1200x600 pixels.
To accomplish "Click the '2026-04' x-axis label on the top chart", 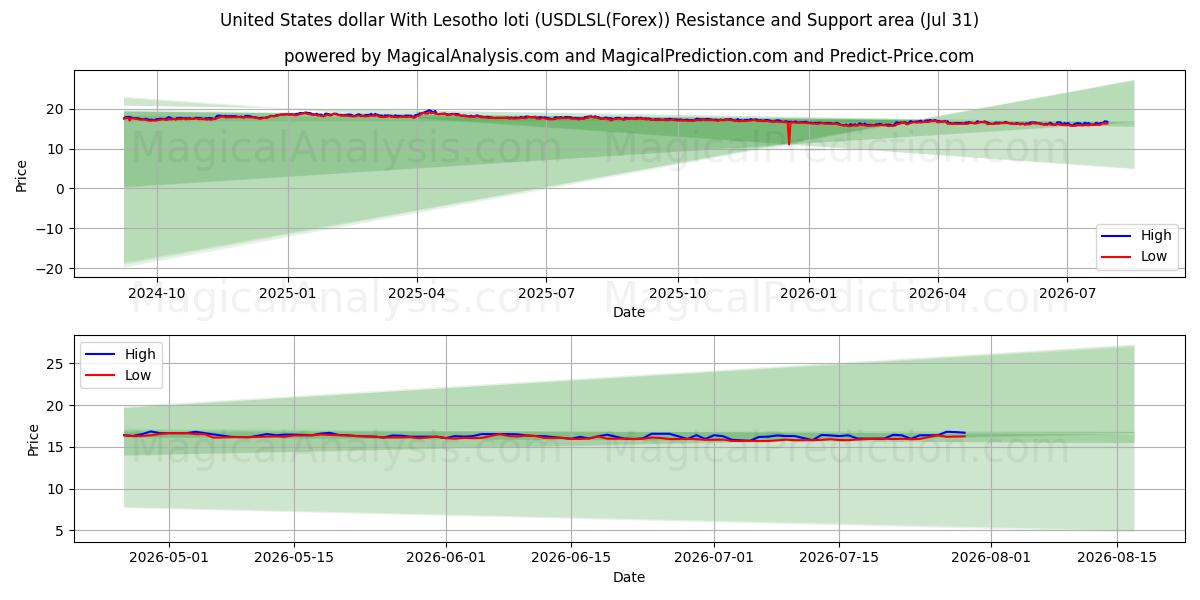I will point(937,294).
